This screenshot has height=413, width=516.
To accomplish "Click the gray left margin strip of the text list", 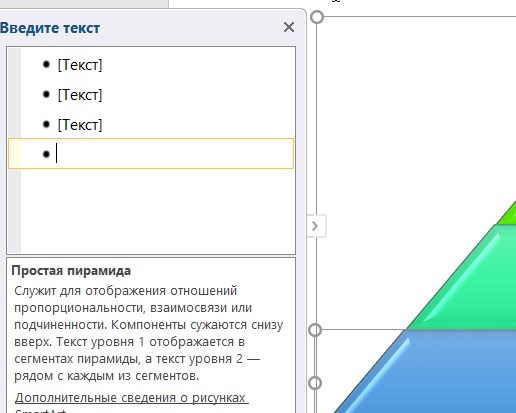I will 15,150.
